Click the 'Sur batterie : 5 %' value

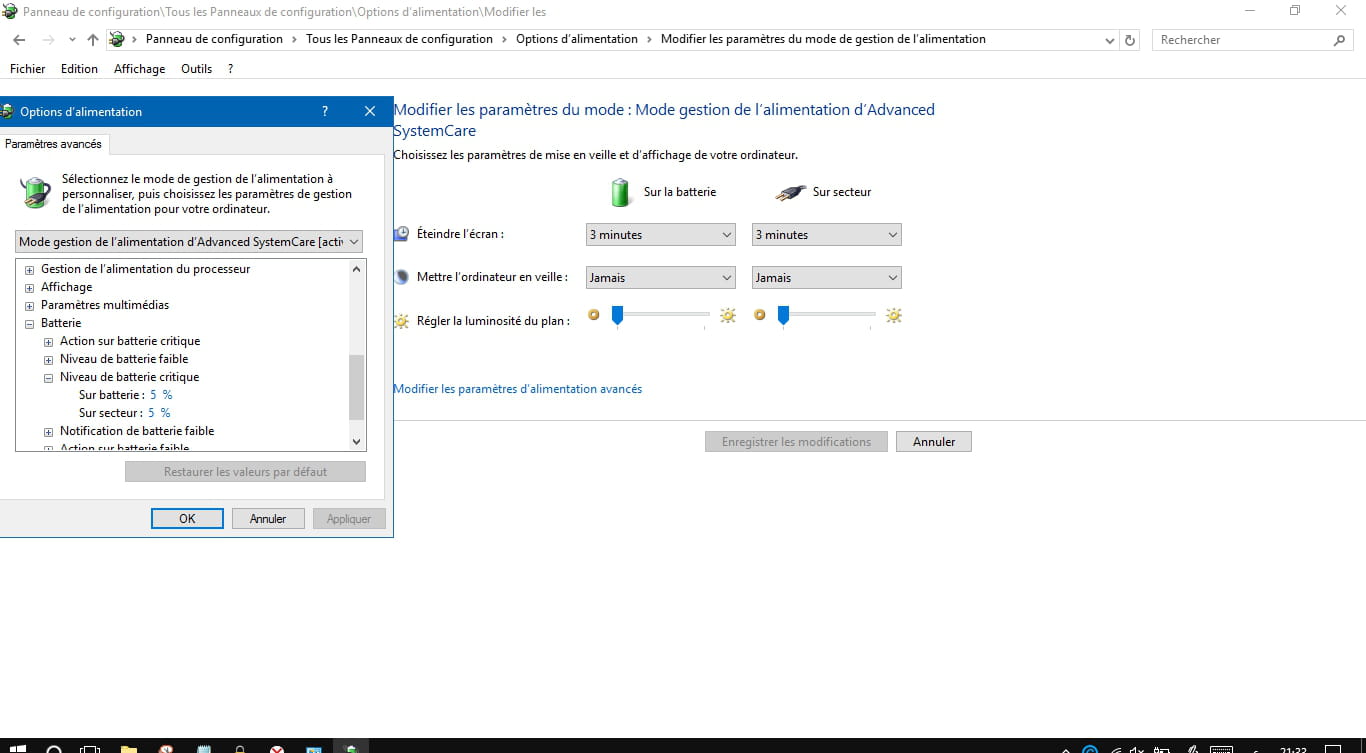click(161, 396)
